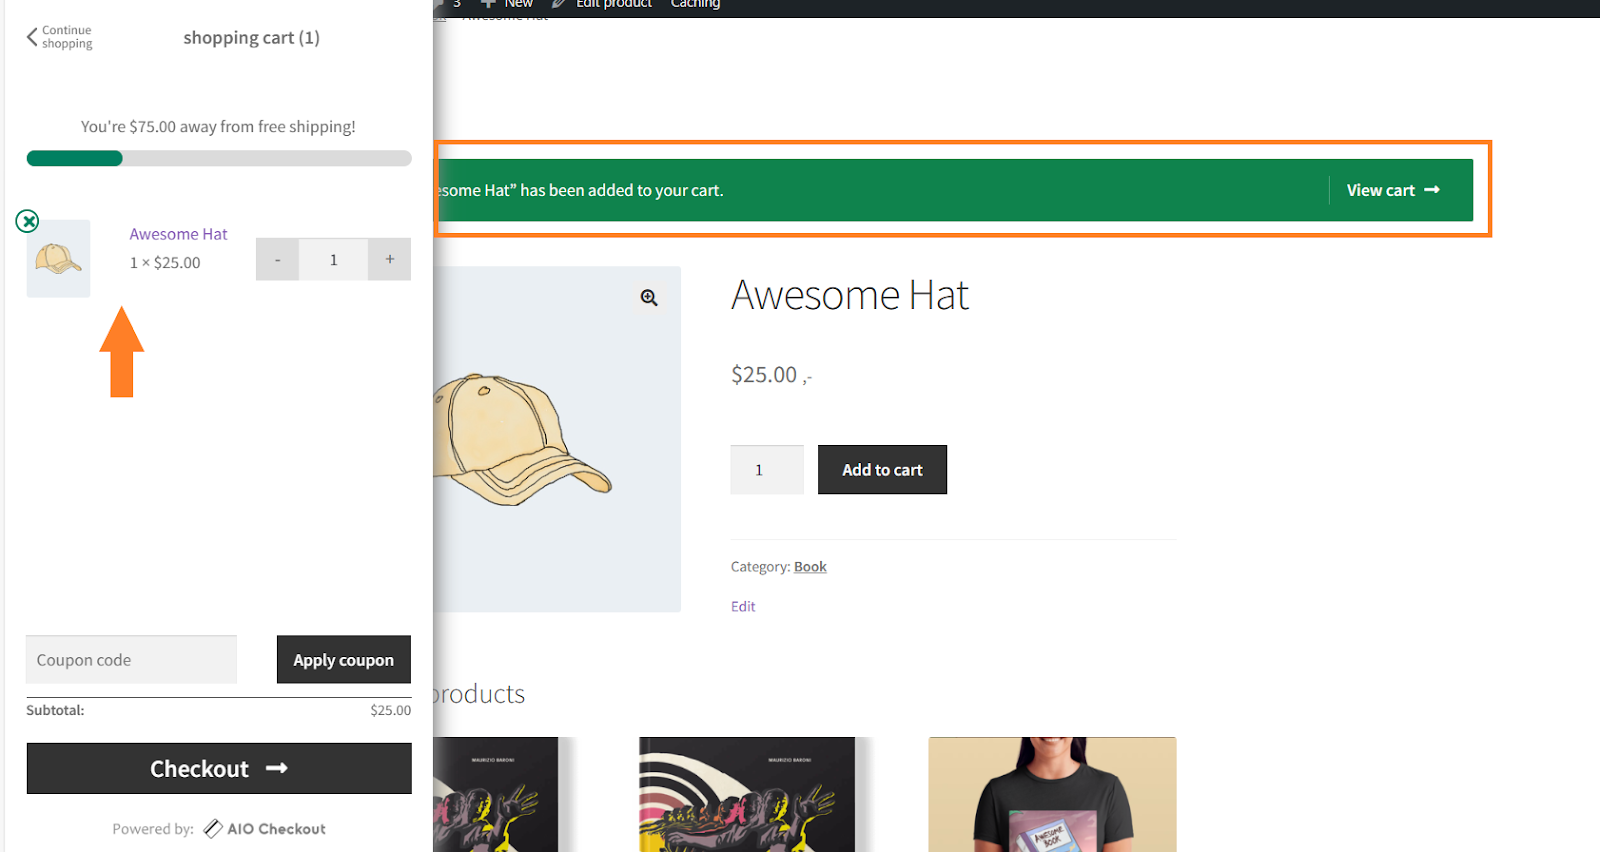Click the free shipping progress bar
This screenshot has width=1600, height=852.
click(219, 158)
